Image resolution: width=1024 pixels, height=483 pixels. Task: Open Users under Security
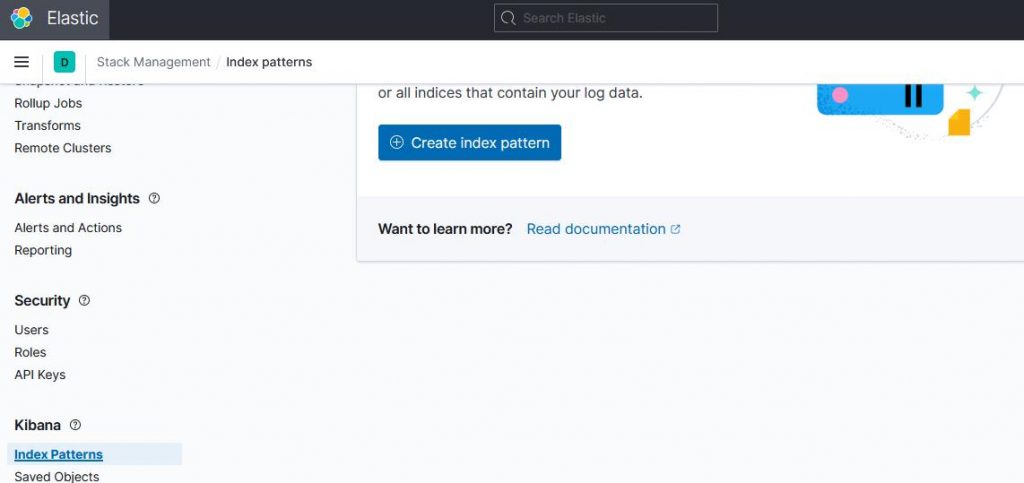(x=31, y=330)
